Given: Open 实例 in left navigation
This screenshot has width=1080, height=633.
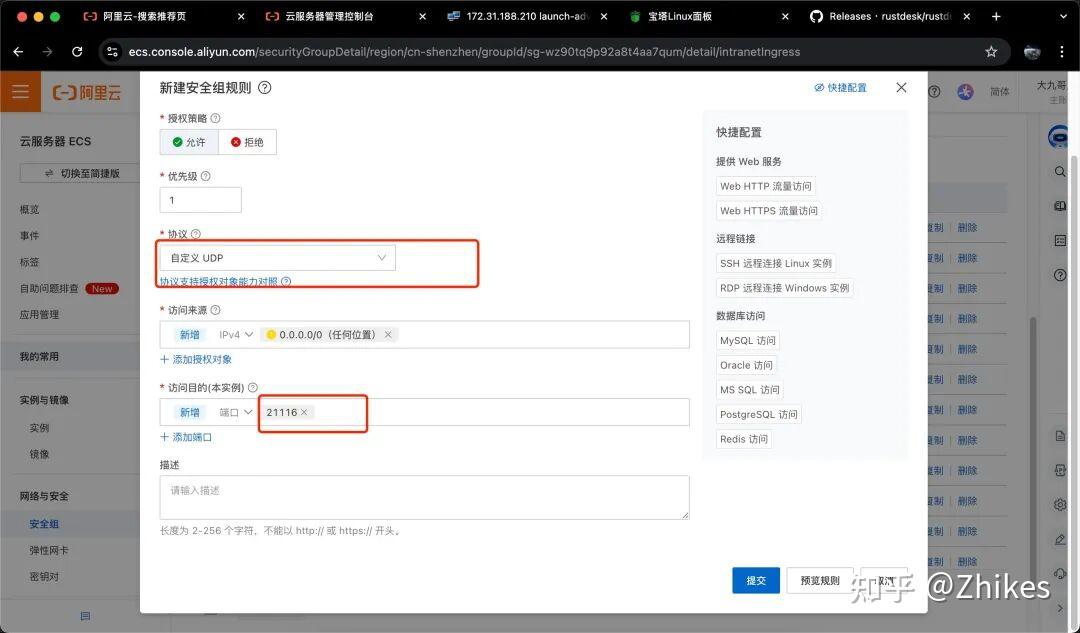Looking at the screenshot, I should [39, 428].
